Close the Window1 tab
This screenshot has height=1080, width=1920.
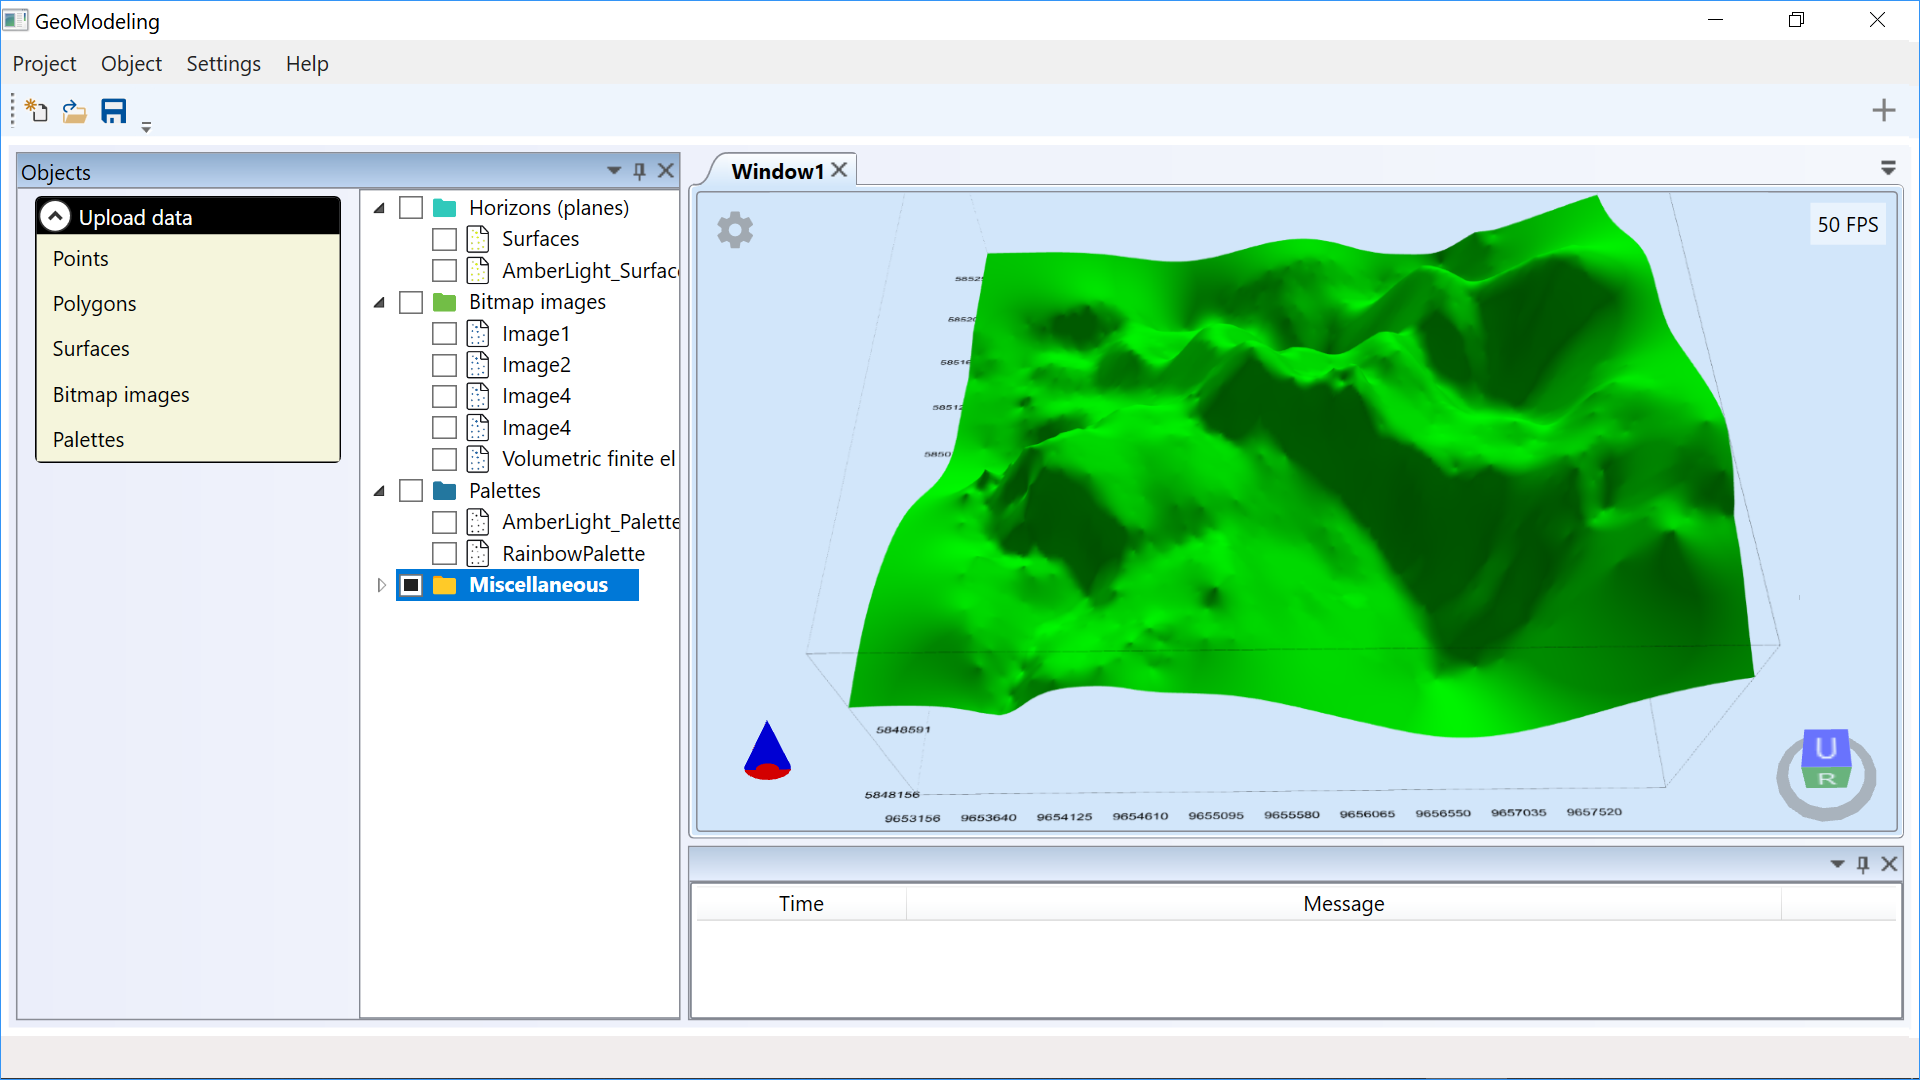point(840,170)
